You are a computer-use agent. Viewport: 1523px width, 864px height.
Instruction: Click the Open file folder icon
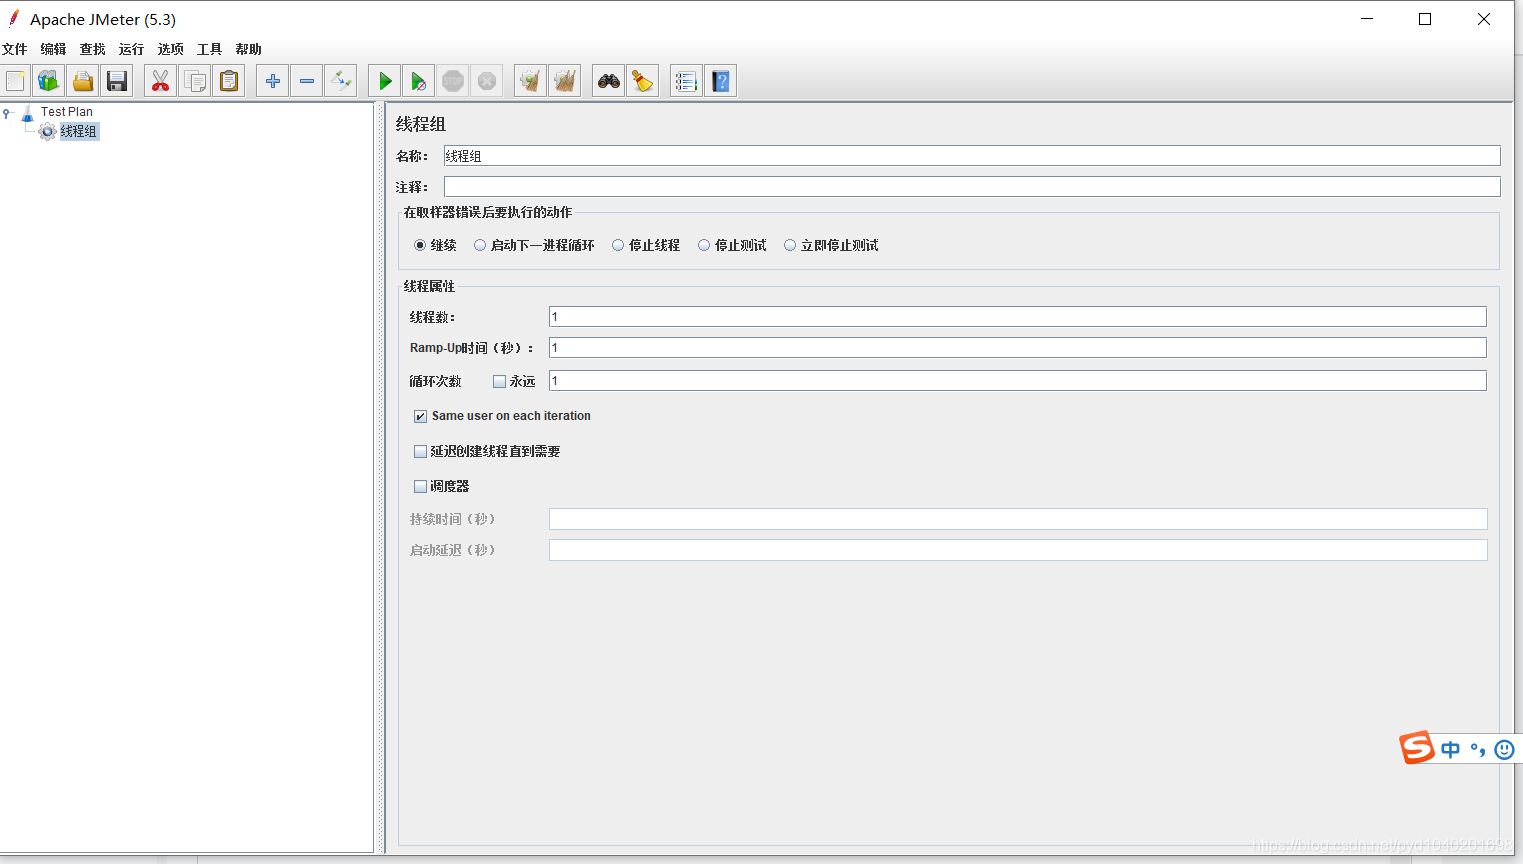point(83,81)
